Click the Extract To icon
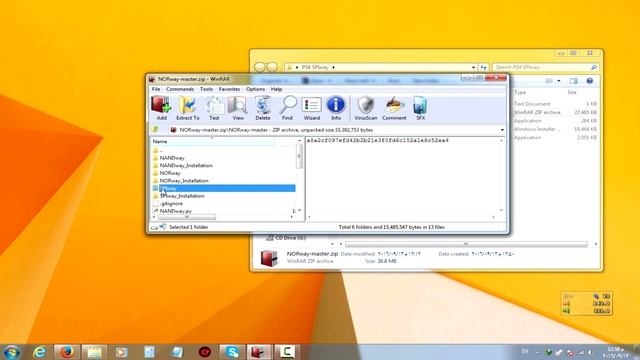 pyautogui.click(x=188, y=108)
